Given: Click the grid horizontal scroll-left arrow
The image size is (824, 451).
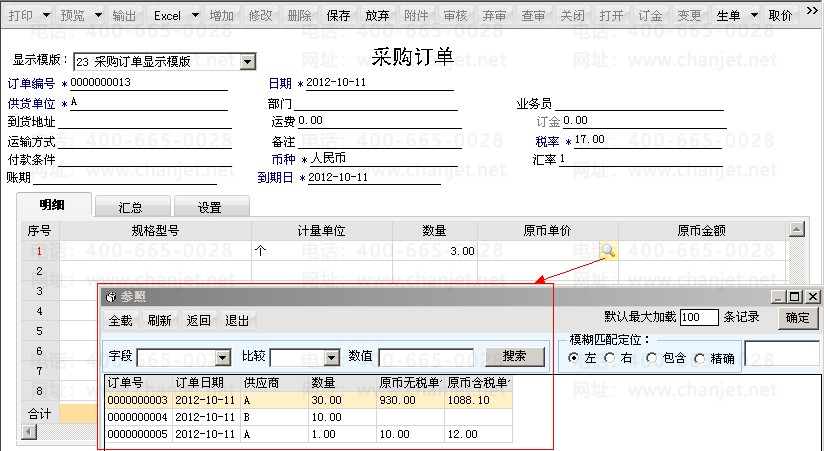Looking at the screenshot, I should pos(29,432).
